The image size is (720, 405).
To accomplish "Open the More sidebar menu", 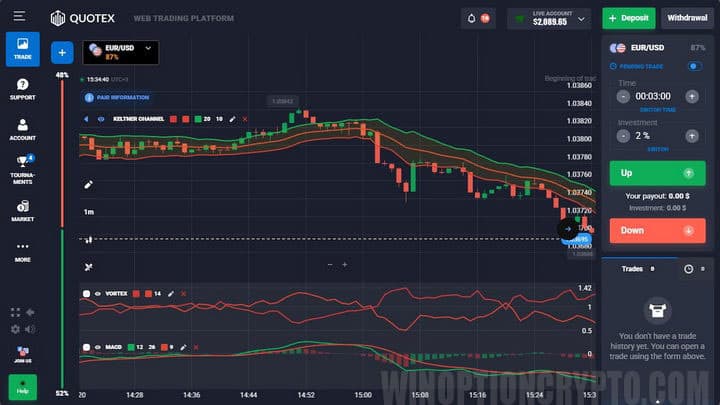I will (x=22, y=252).
